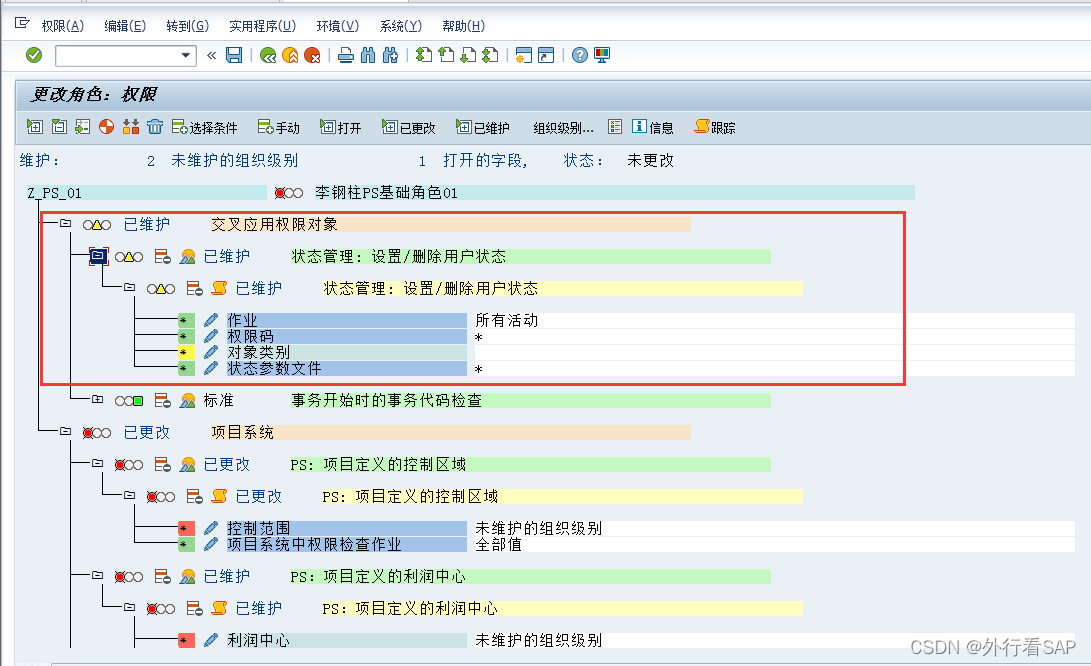Click deactivate icon on 事务开始时的事务代码检查 row
1091x666 pixels.
point(163,400)
